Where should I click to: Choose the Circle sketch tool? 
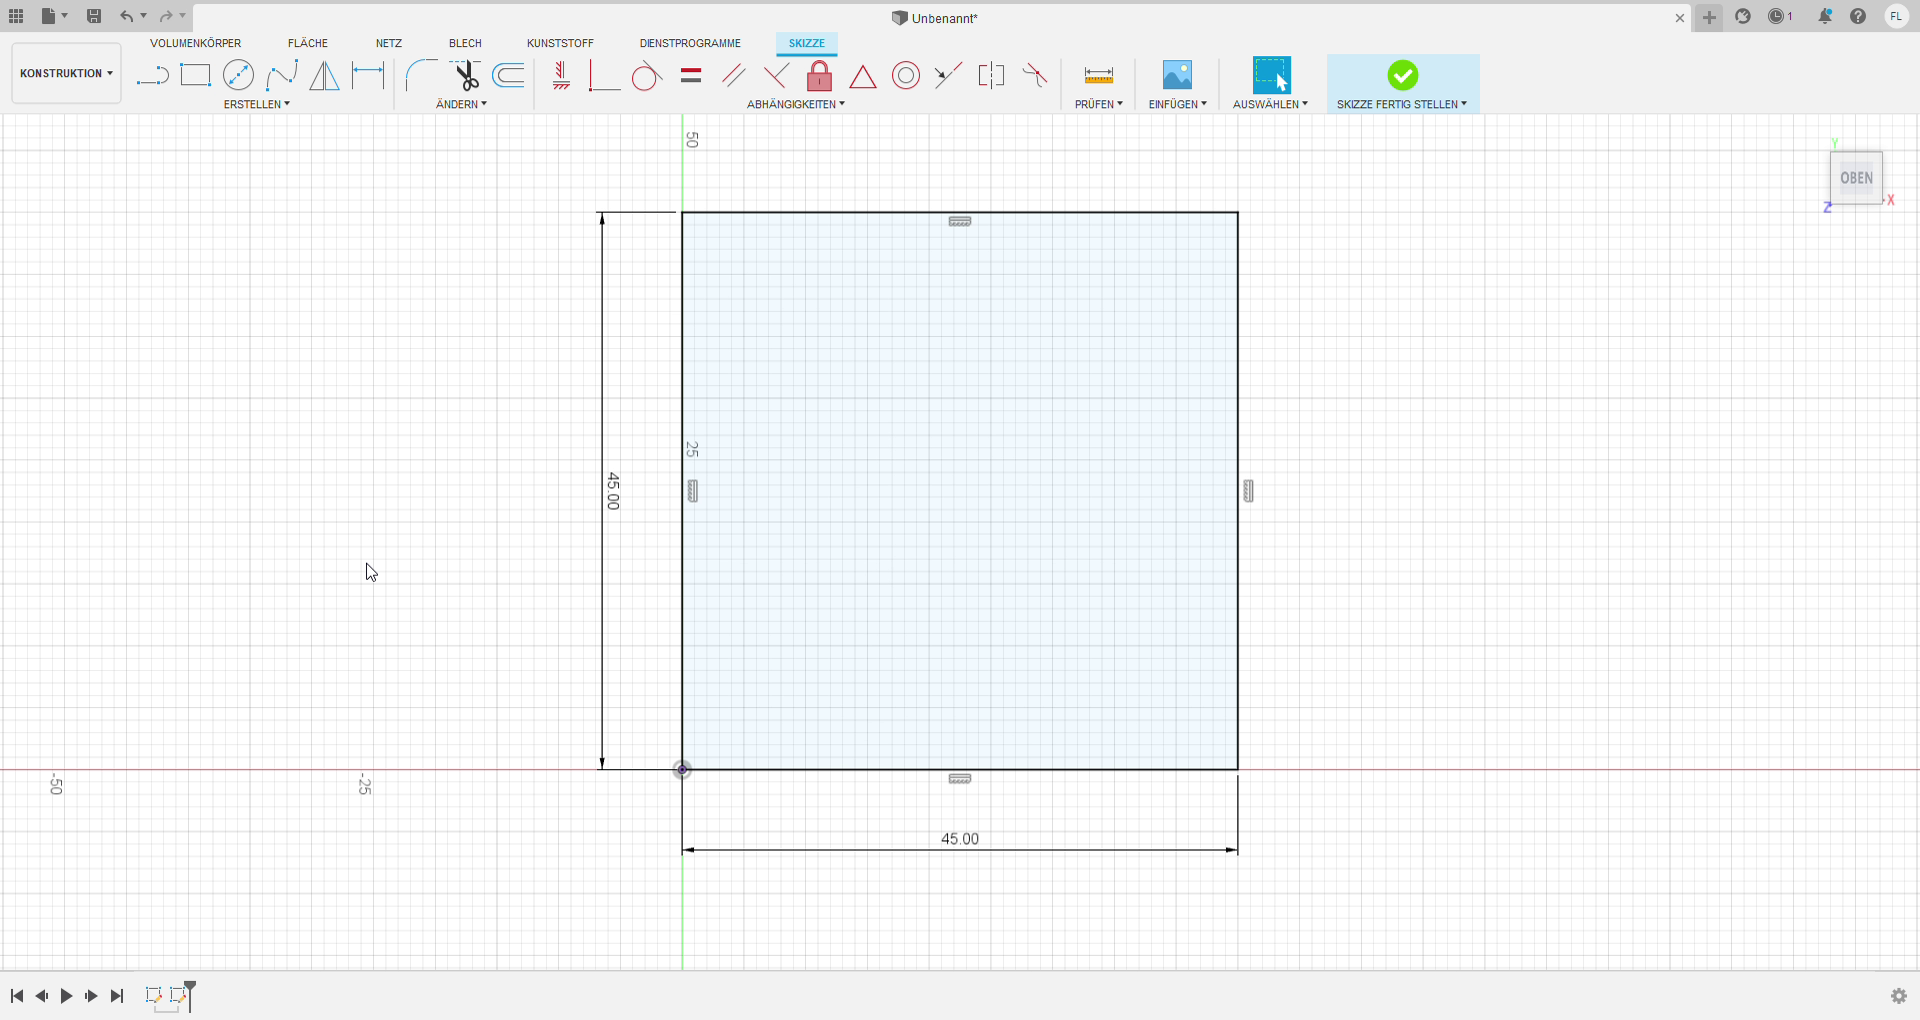point(238,76)
